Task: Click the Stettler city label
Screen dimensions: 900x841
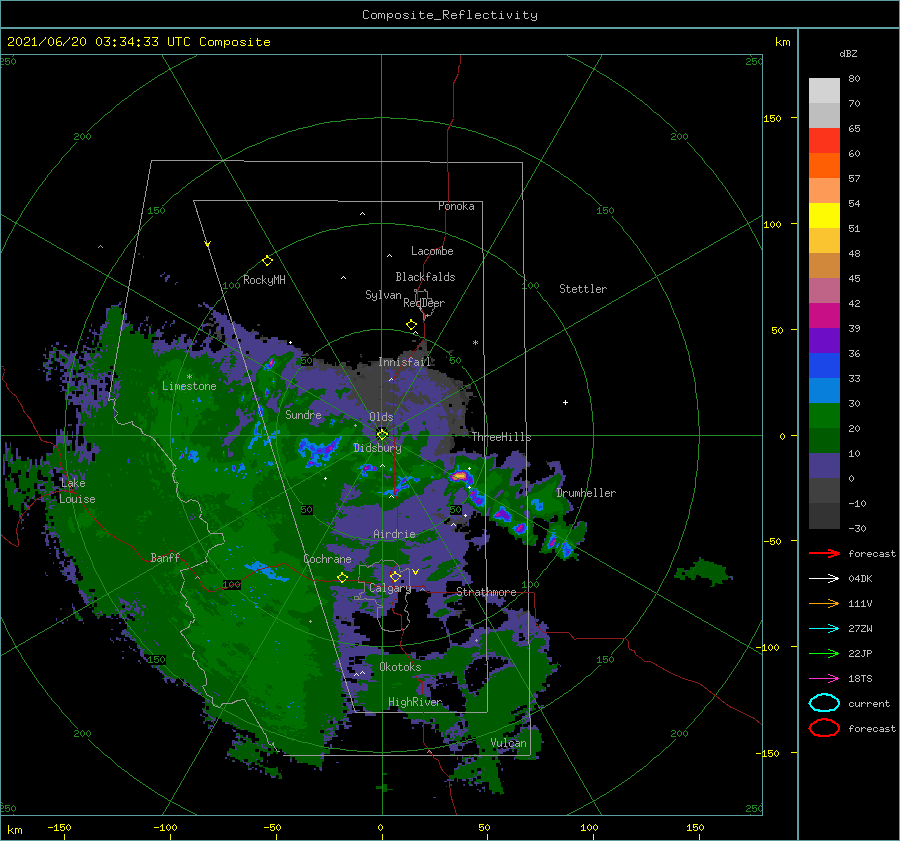Action: [x=583, y=289]
